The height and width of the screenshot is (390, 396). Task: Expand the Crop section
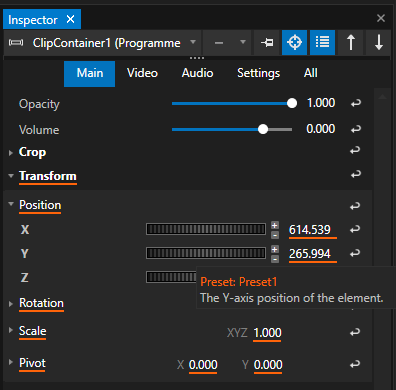coord(11,153)
